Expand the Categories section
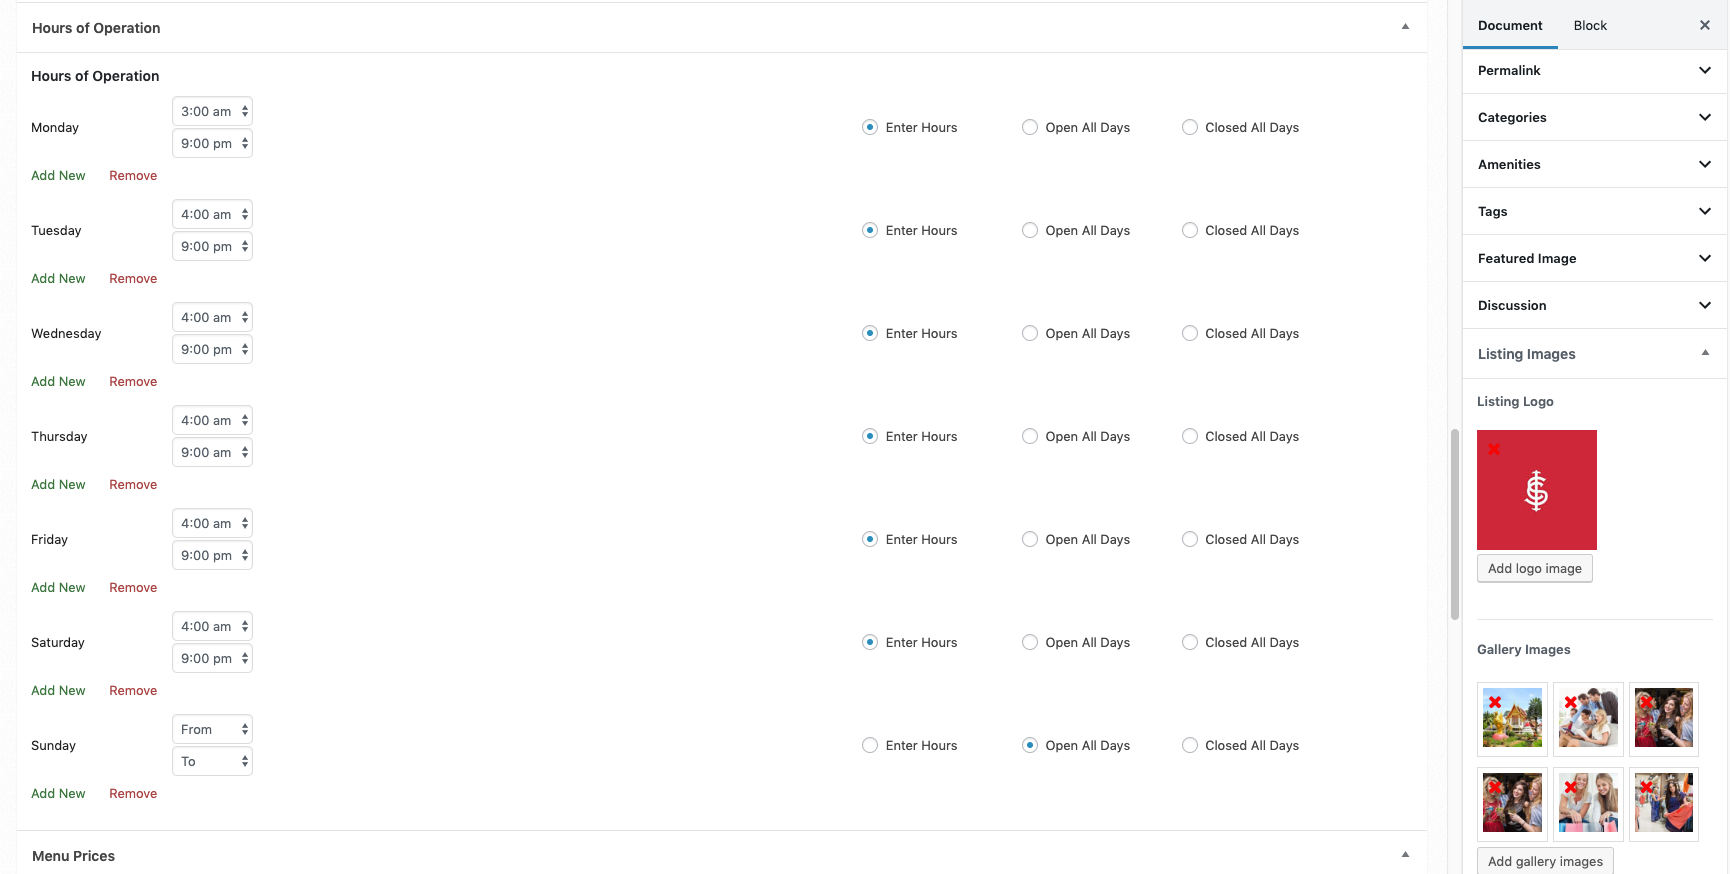Viewport: 1730px width, 874px height. [1594, 117]
